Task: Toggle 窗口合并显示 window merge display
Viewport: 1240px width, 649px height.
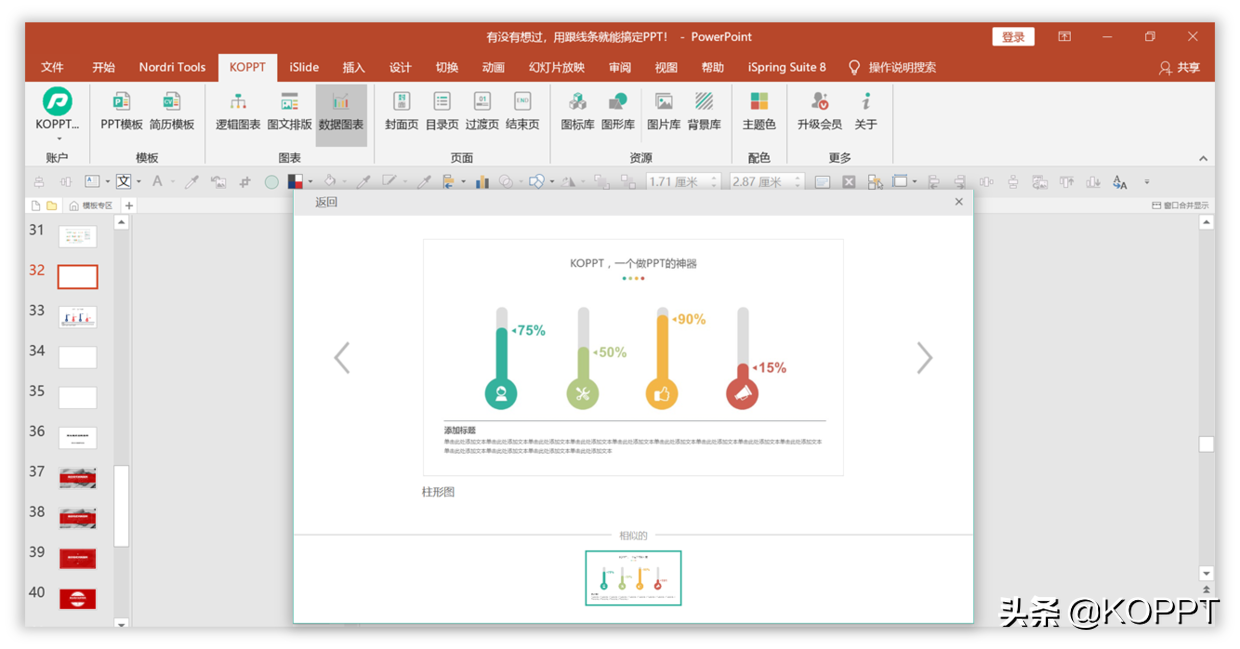Action: point(1180,206)
